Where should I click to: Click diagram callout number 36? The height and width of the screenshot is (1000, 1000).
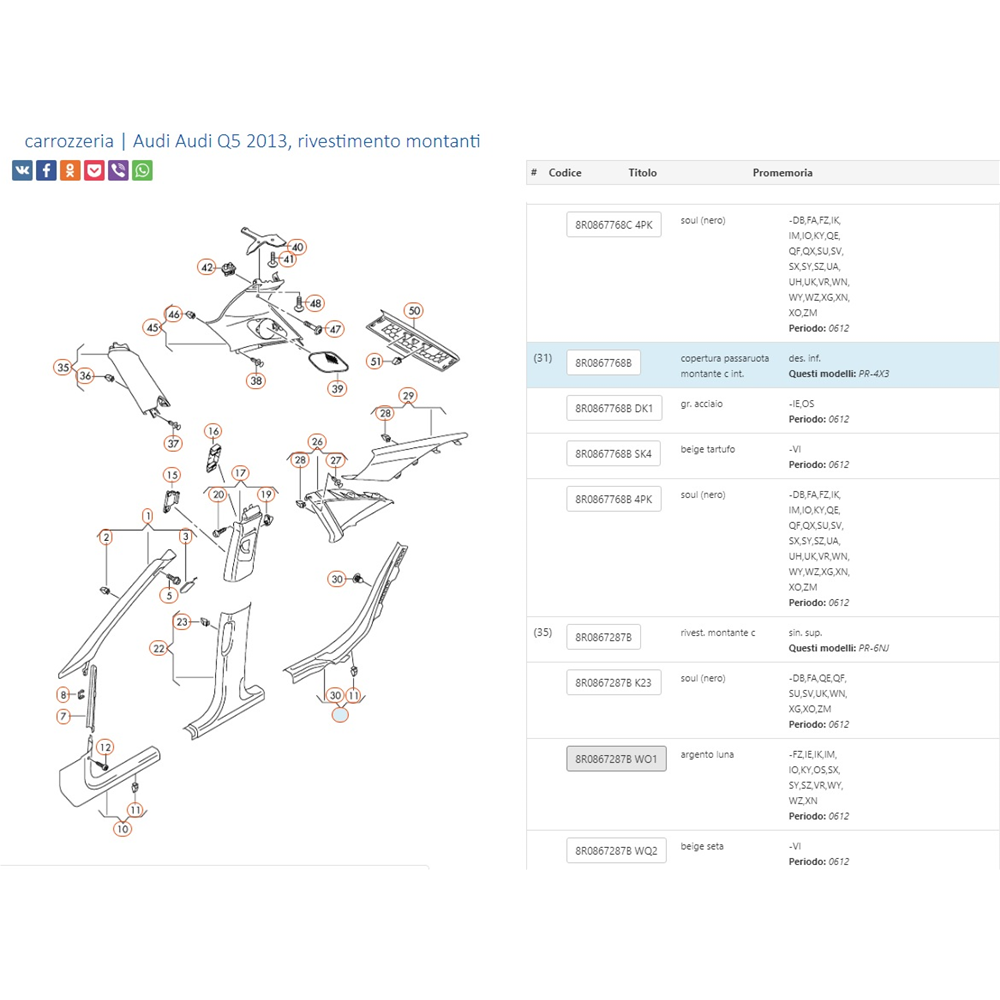pyautogui.click(x=85, y=376)
